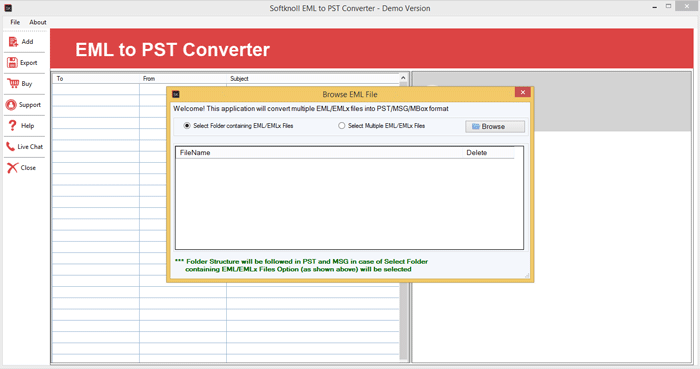Click the Live Chat label text

(30, 146)
